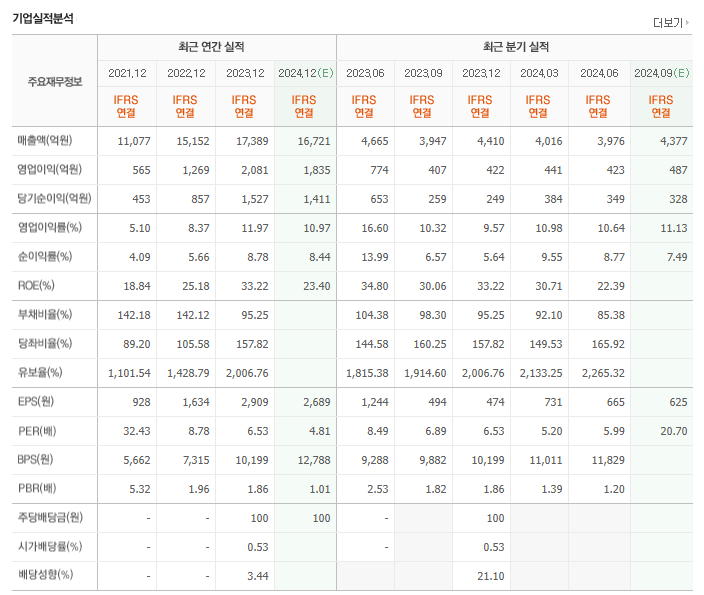The height and width of the screenshot is (595, 704).
Task: Click the 2024.12(E) estimate column header
Action: [306, 73]
